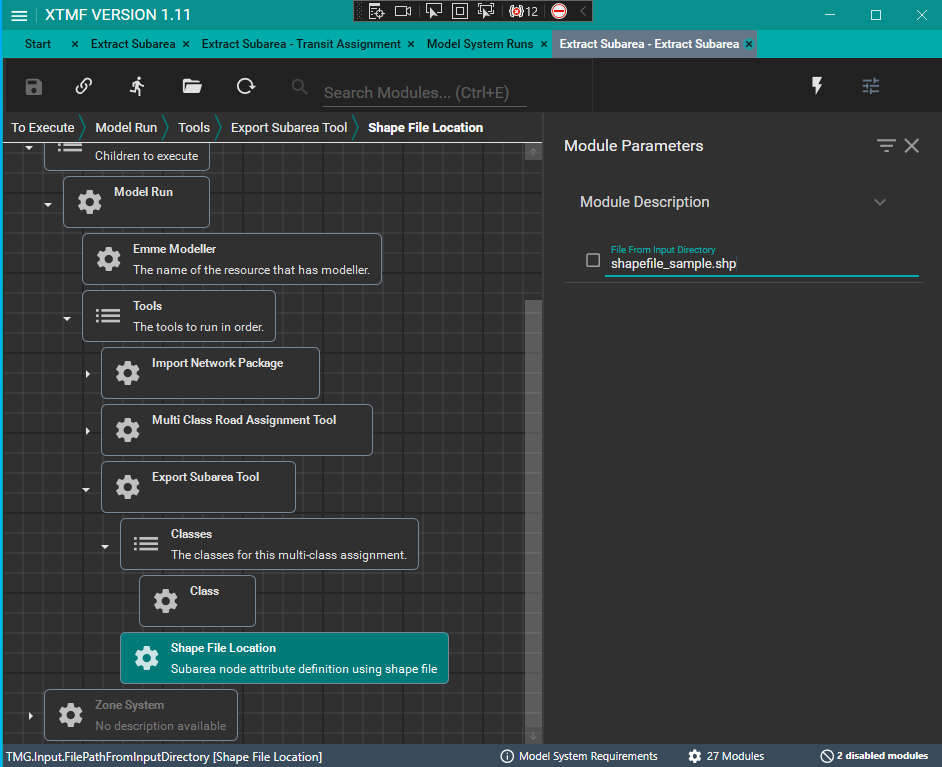Click the gear icon beside 27 Modules
The height and width of the screenshot is (767, 942).
[694, 756]
